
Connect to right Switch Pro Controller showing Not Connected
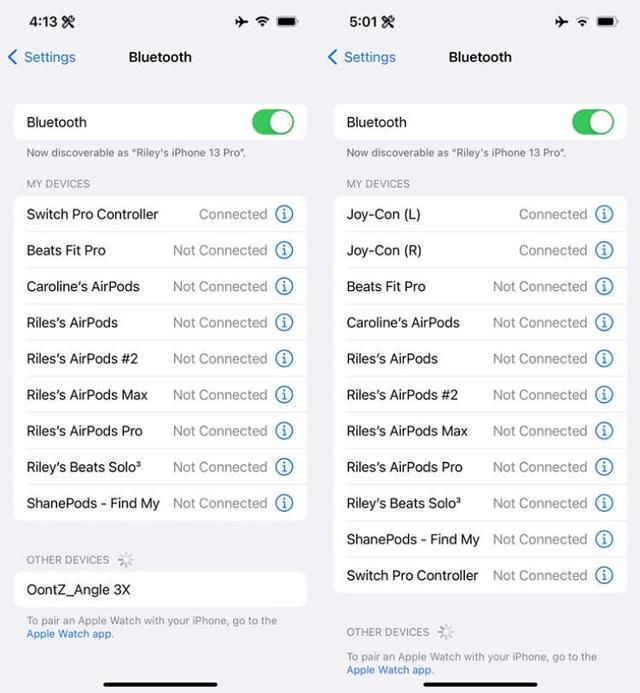point(480,575)
